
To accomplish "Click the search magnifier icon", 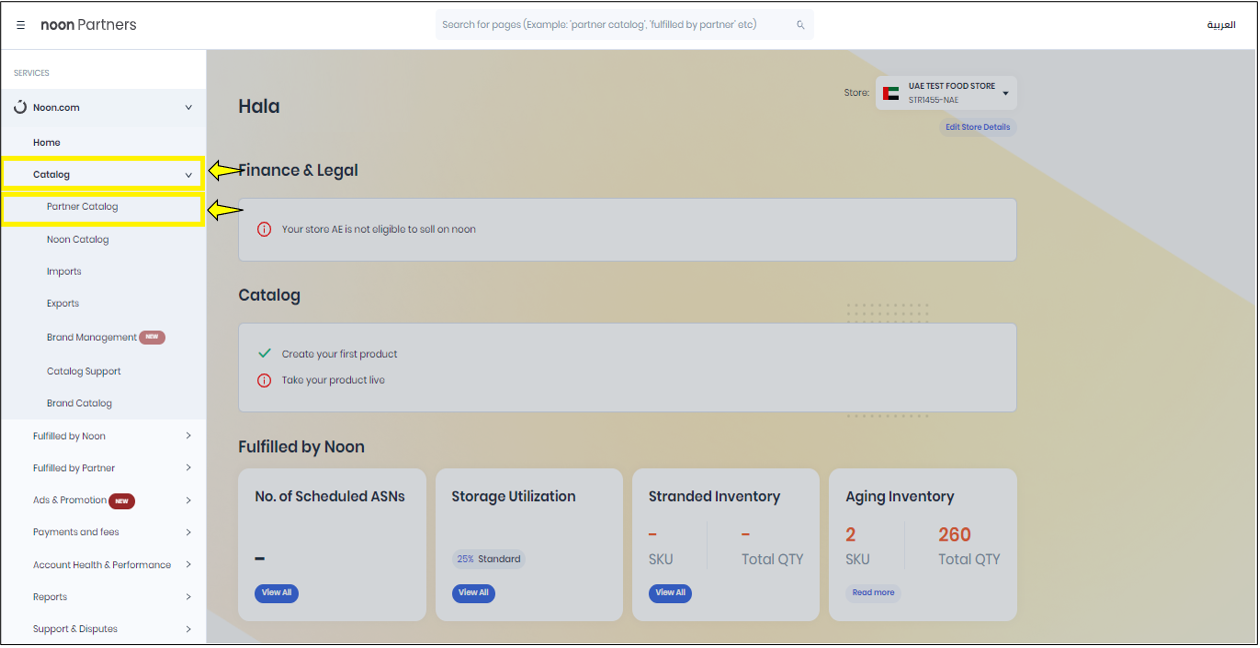I will [800, 25].
